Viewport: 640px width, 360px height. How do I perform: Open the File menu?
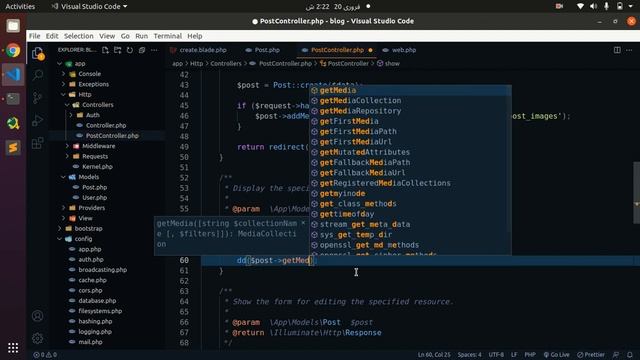[34, 36]
